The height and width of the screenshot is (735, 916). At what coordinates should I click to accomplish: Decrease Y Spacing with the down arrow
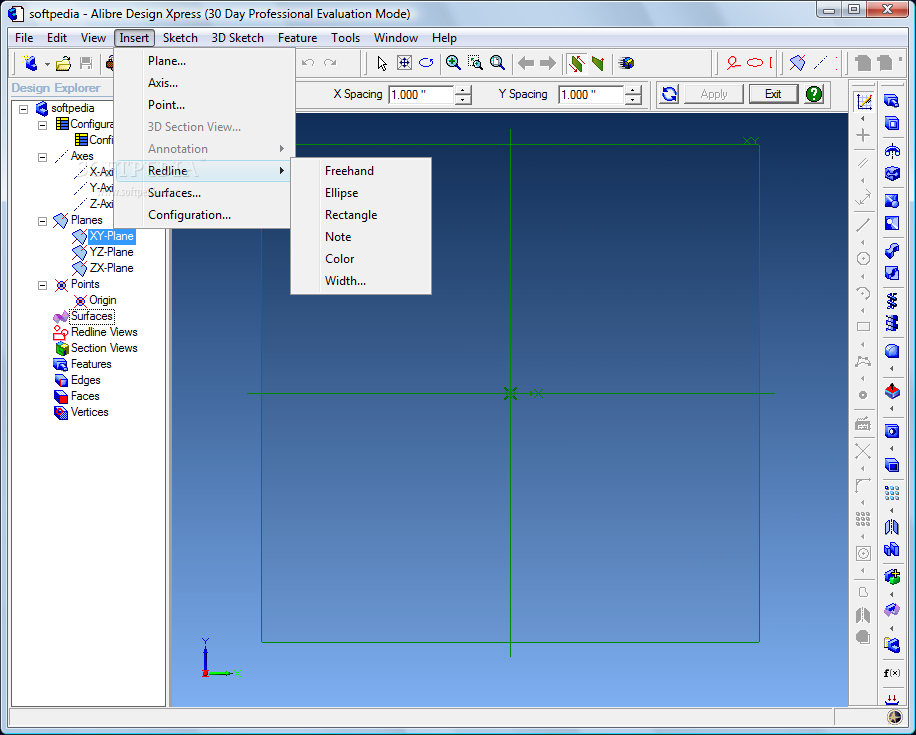(x=633, y=99)
